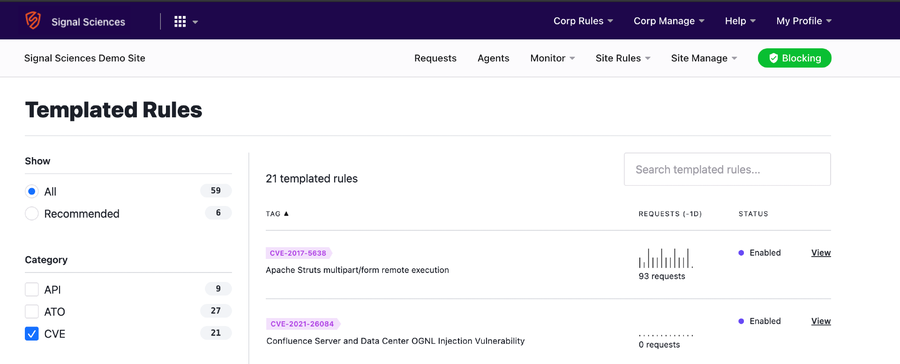Viewport: 900px width, 364px height.
Task: Check the API category checkbox
Action: (x=32, y=289)
